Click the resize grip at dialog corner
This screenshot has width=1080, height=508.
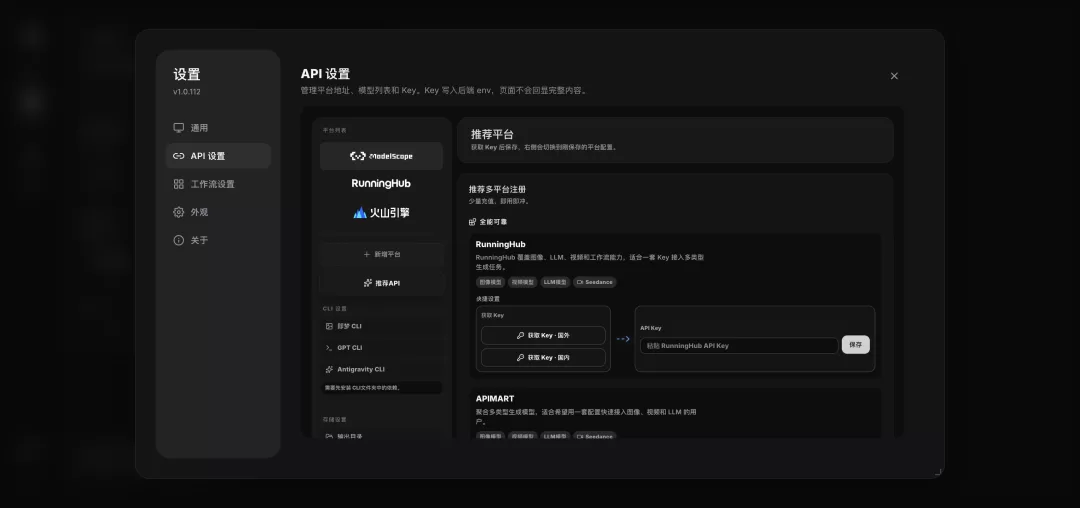click(x=937, y=472)
